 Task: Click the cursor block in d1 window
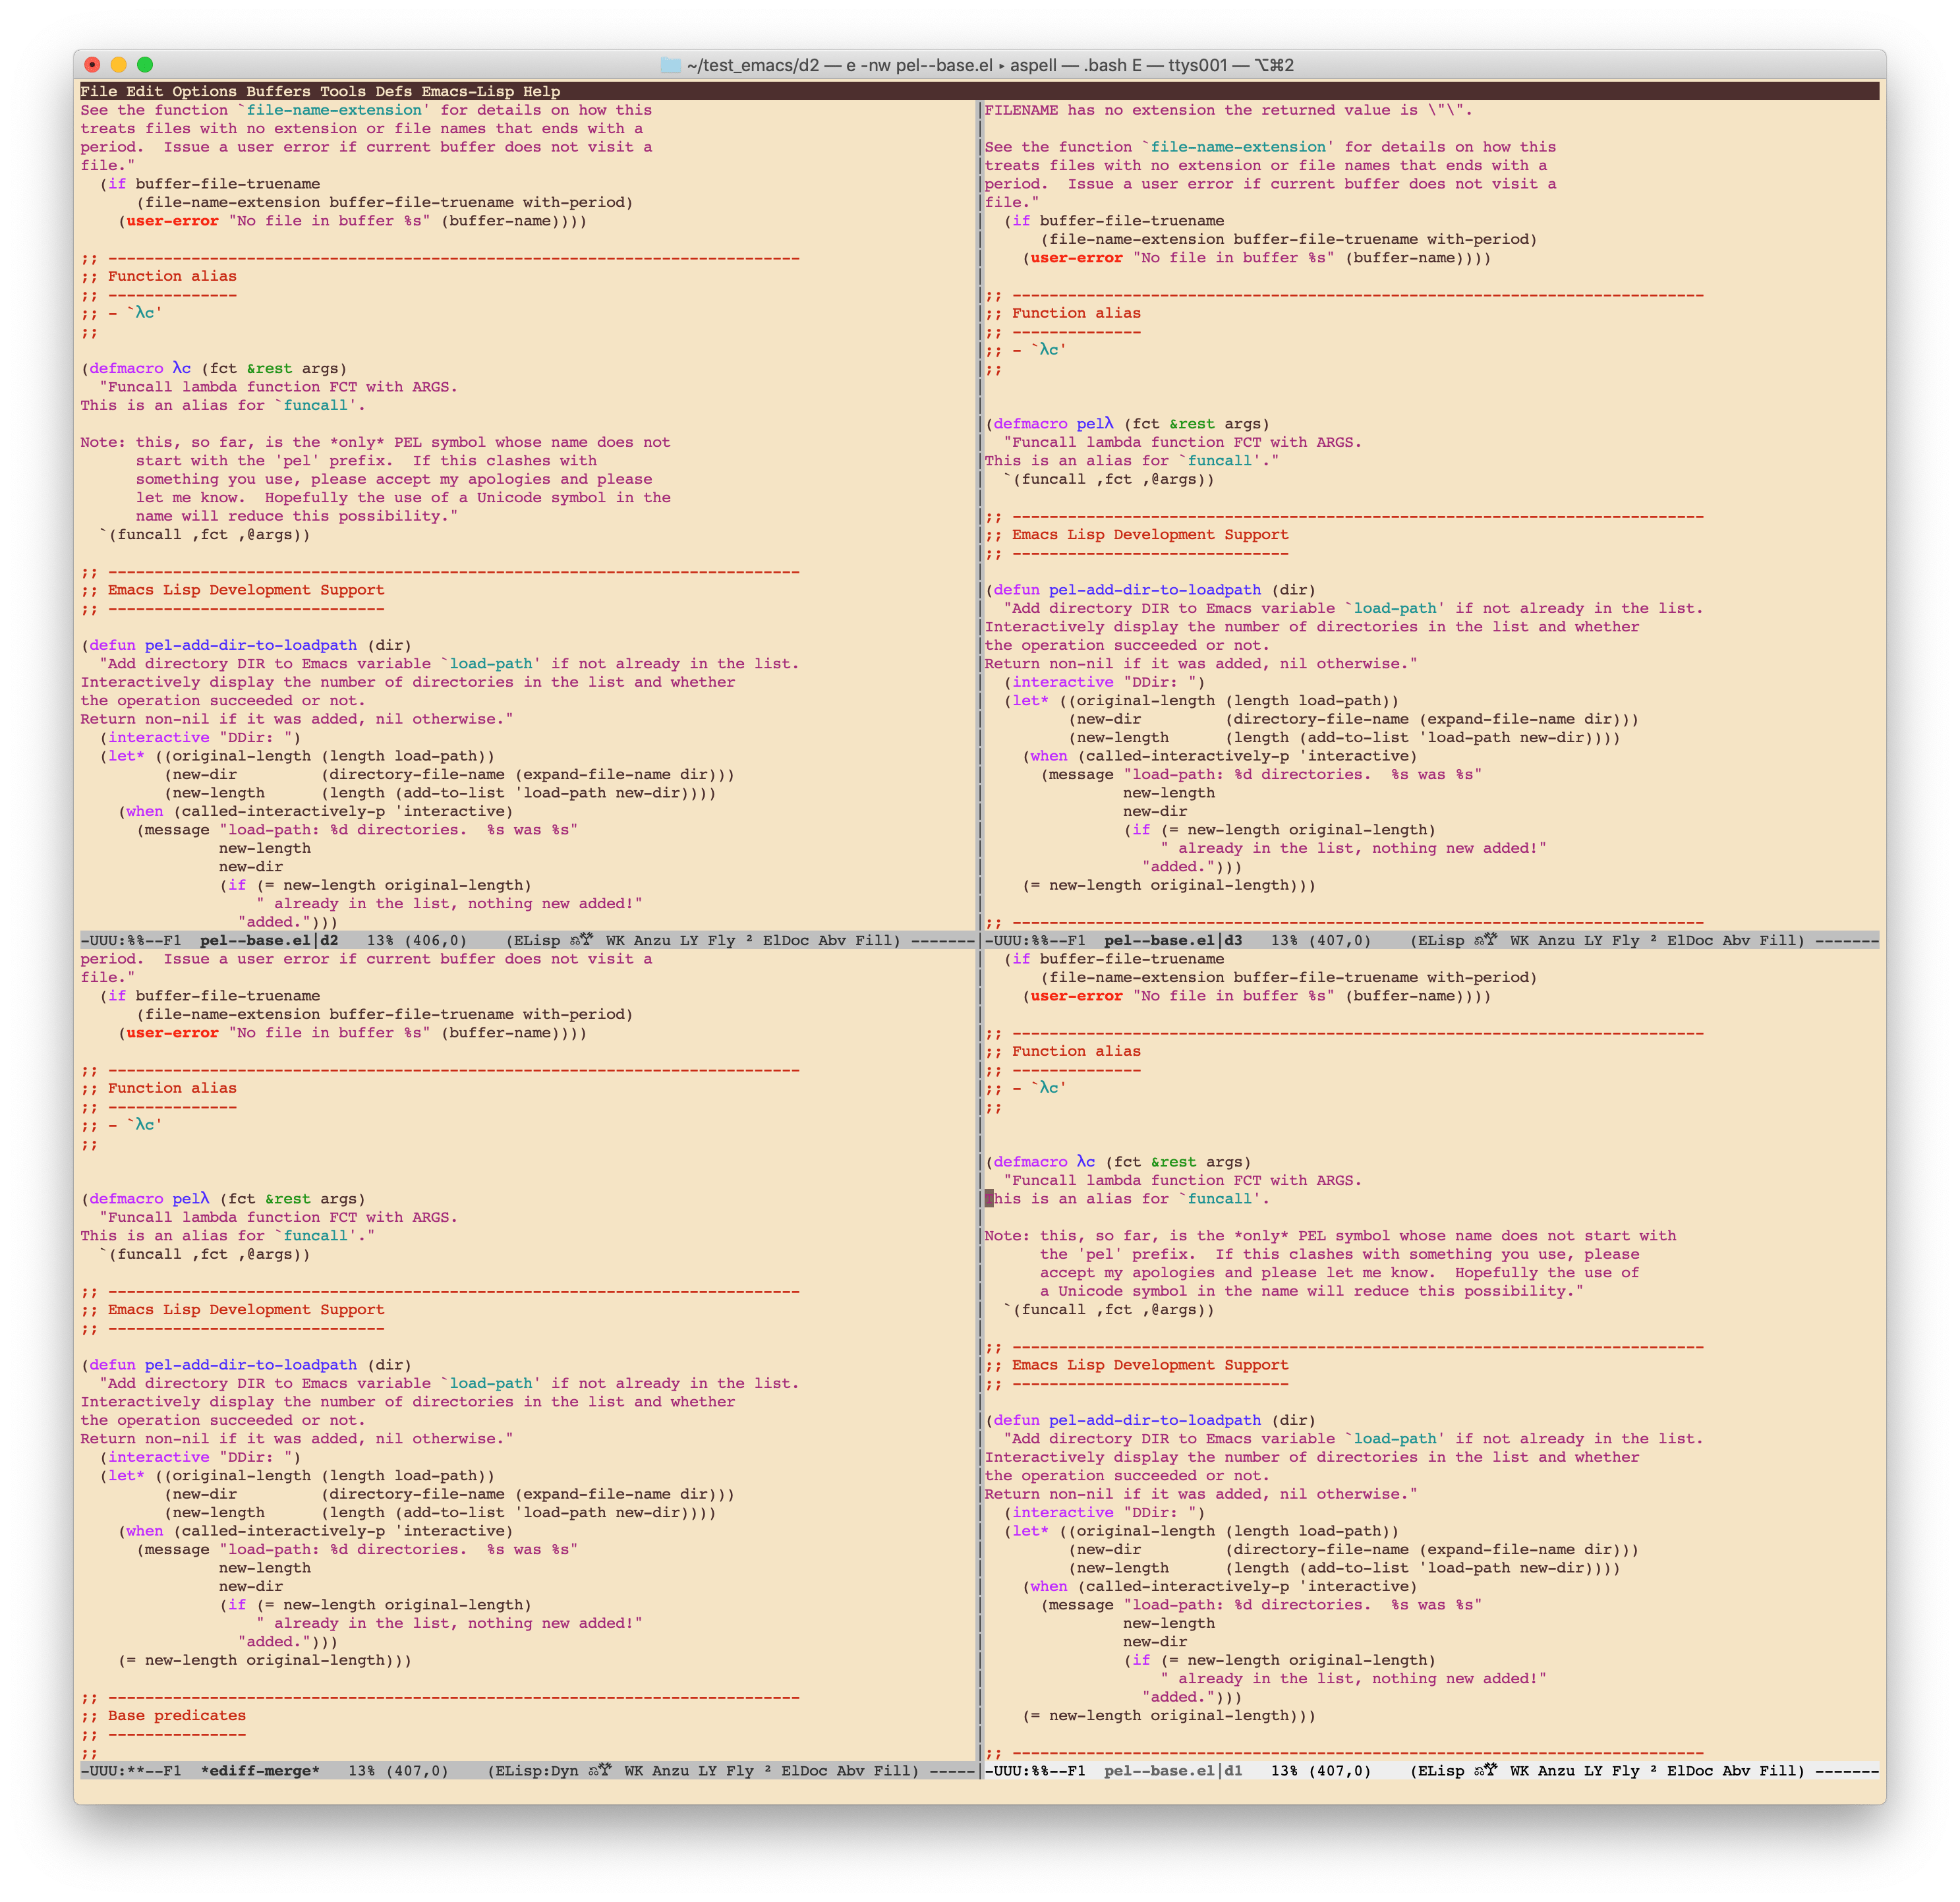pos(989,1198)
